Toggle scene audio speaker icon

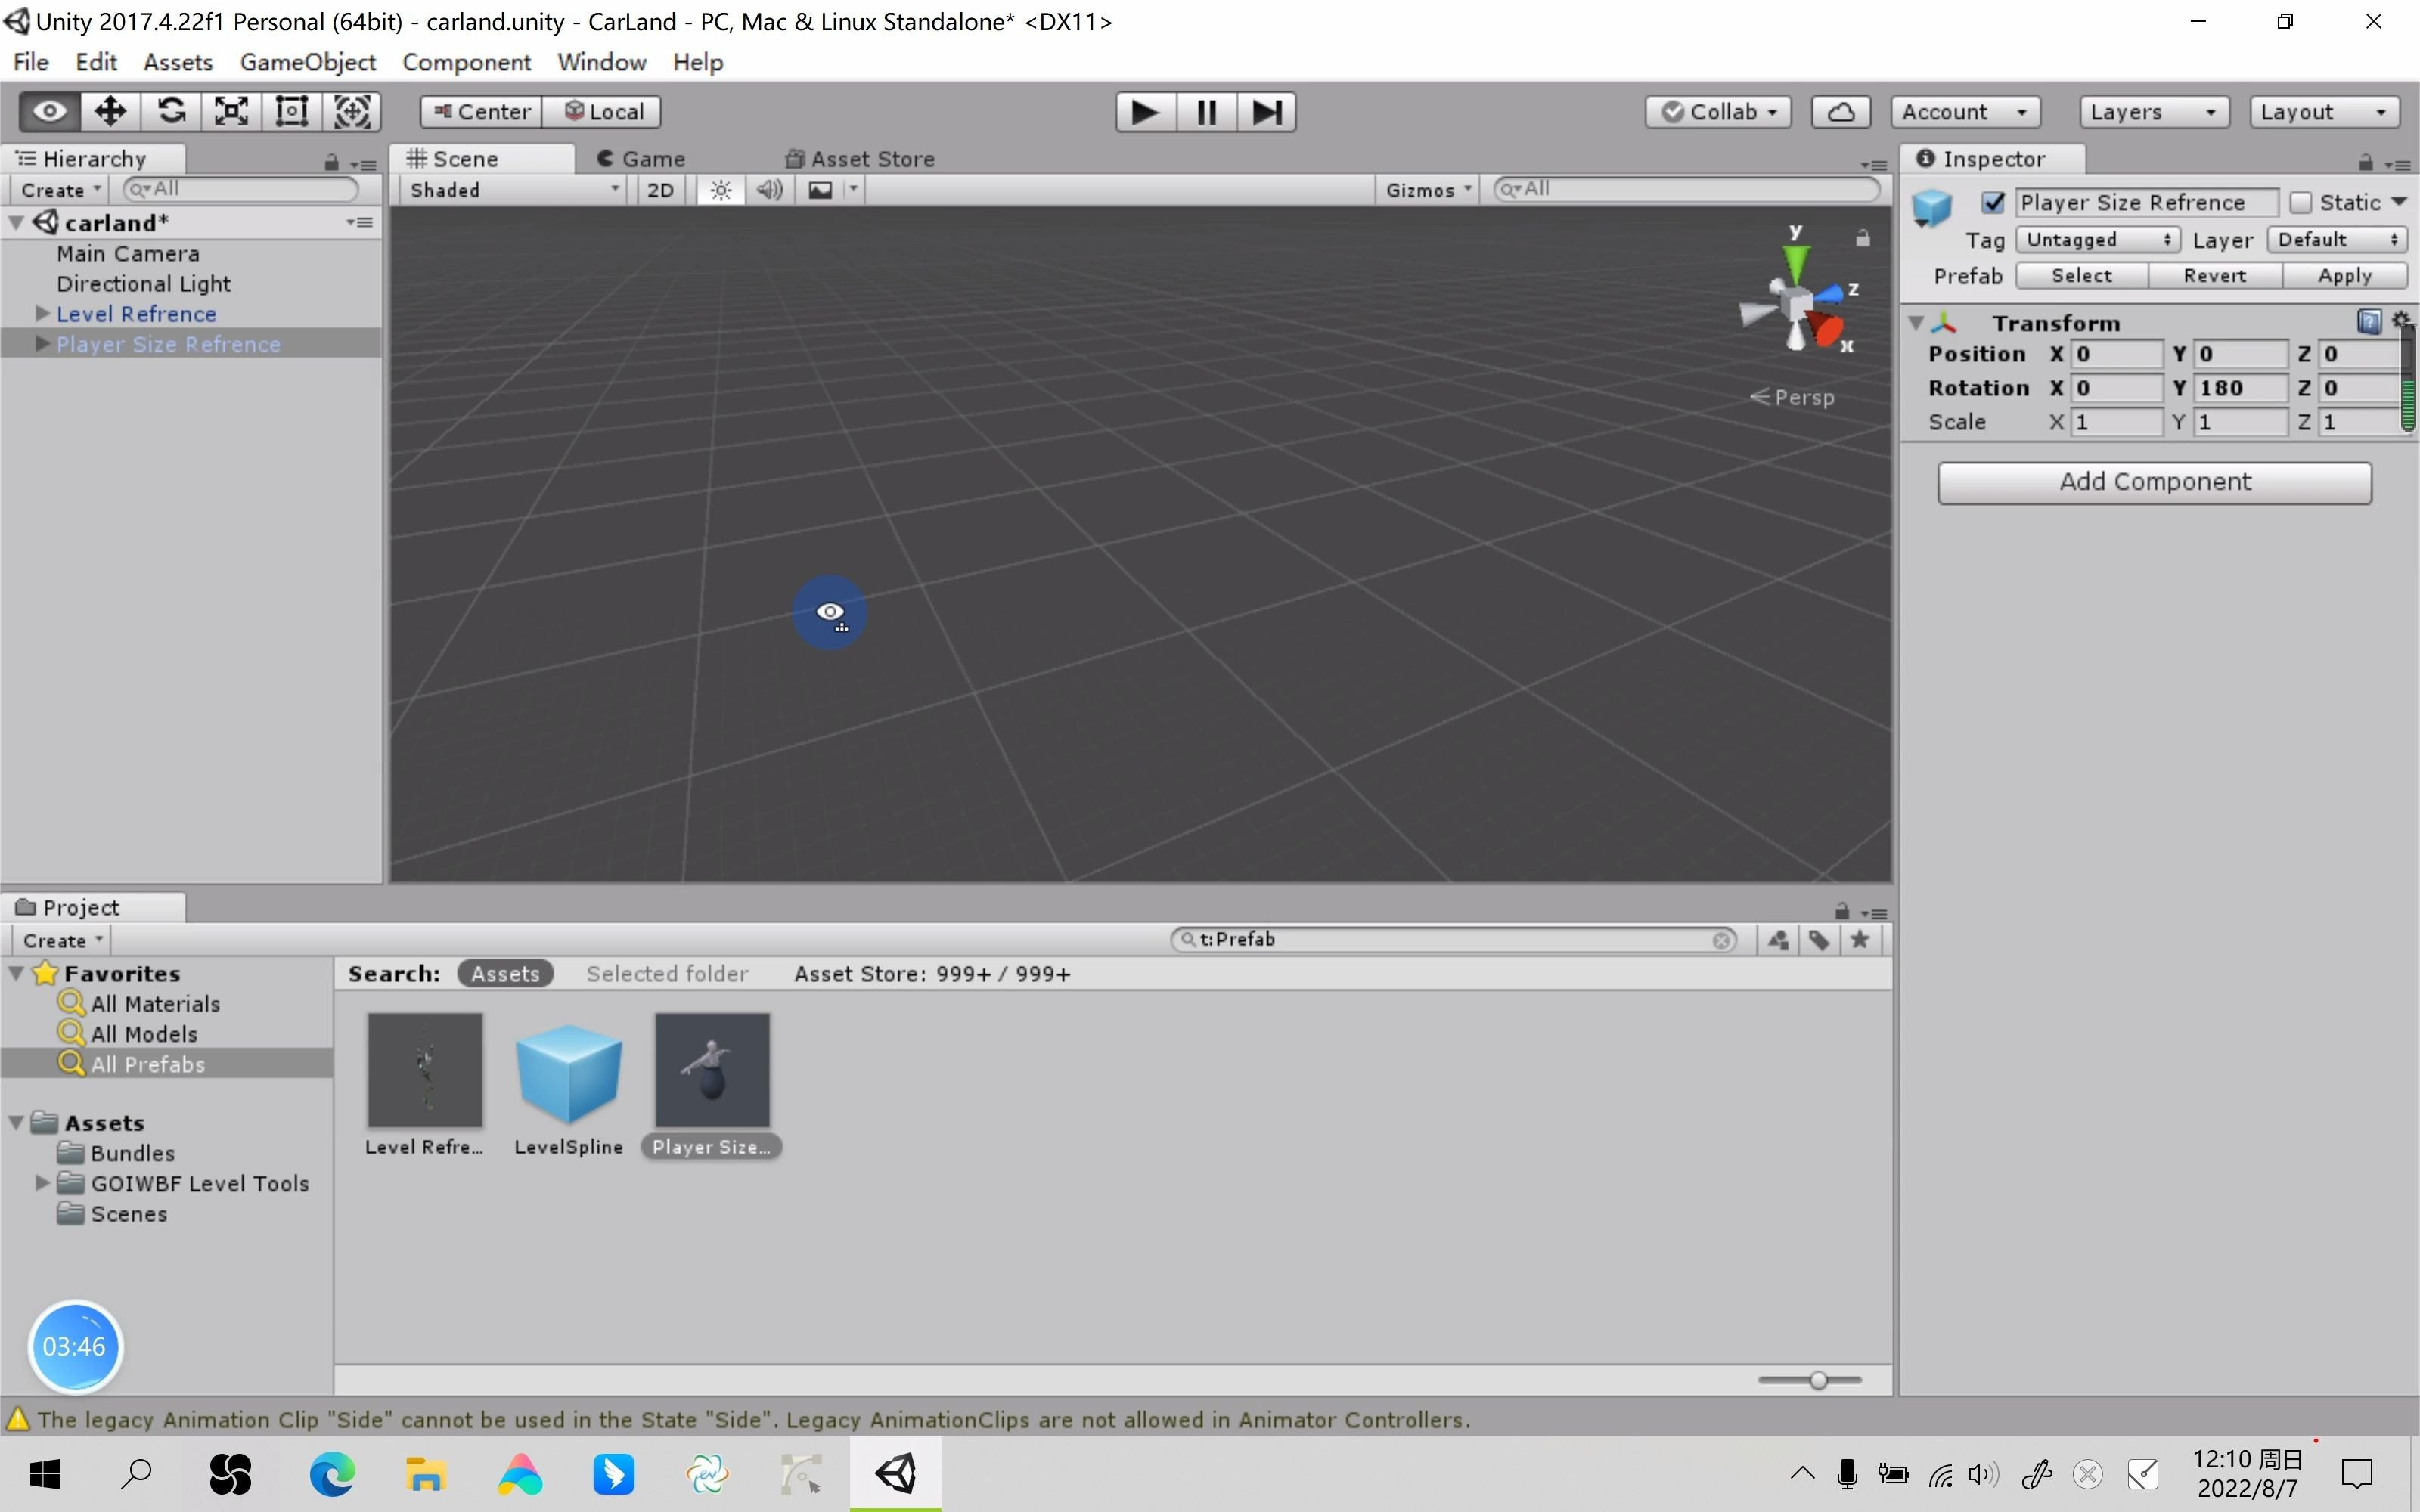[769, 190]
